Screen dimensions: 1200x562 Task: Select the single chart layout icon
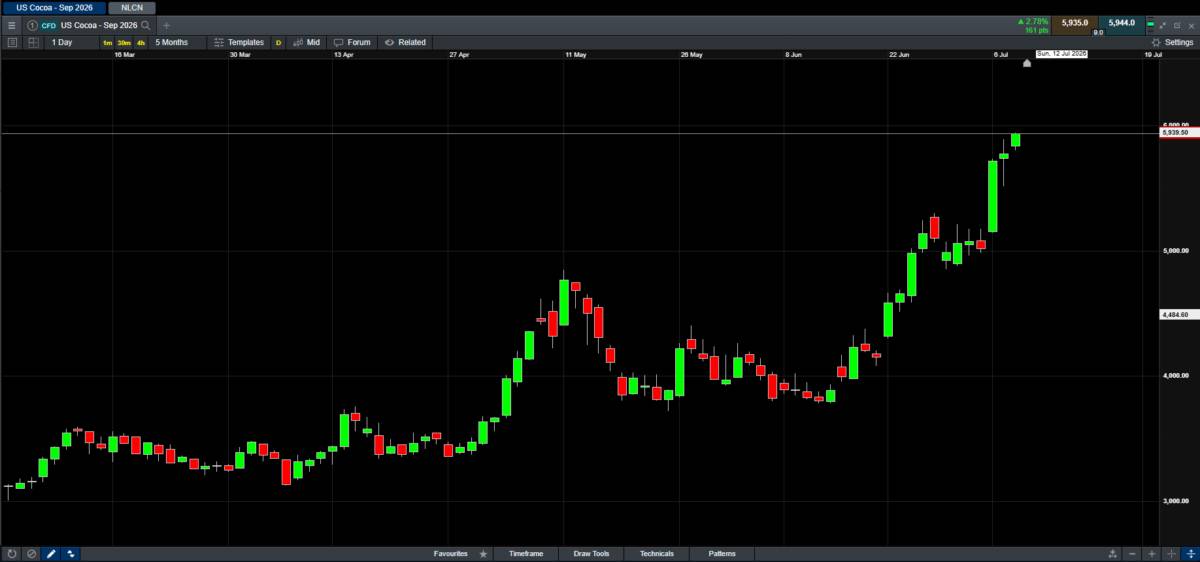coord(12,43)
